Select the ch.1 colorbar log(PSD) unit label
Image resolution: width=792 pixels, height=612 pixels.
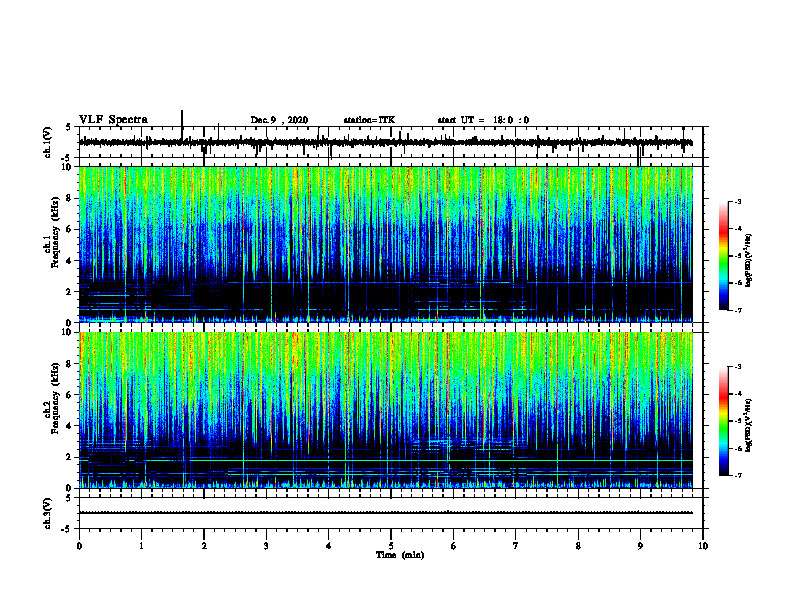(749, 261)
